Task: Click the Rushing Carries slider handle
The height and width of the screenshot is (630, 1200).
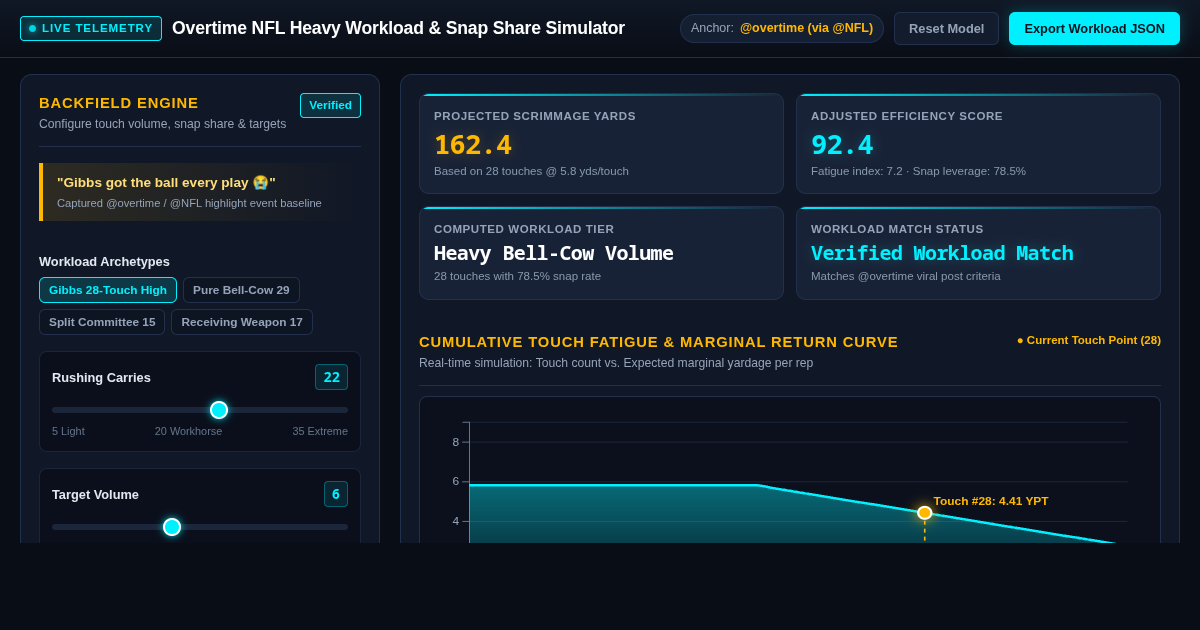Action: [219, 410]
